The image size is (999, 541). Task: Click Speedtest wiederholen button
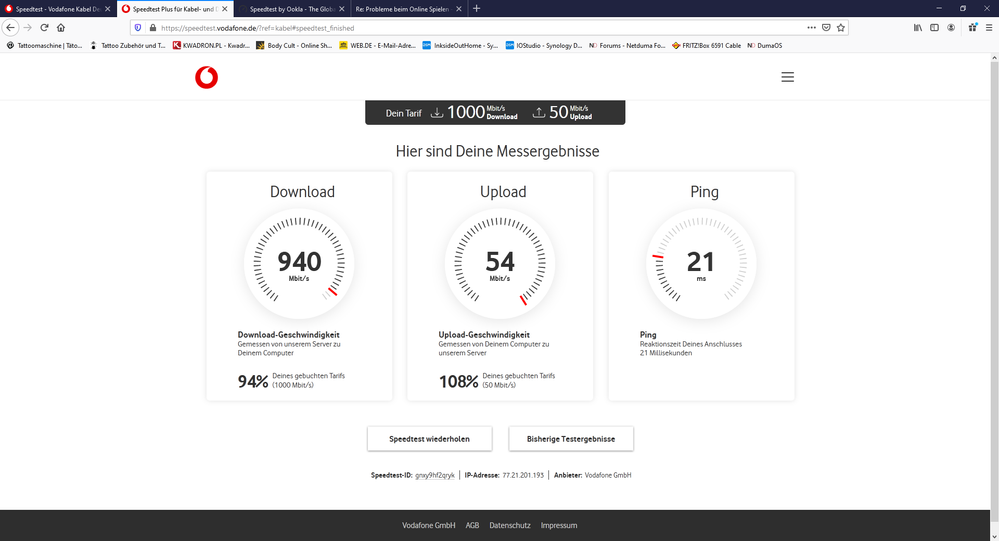click(x=429, y=438)
